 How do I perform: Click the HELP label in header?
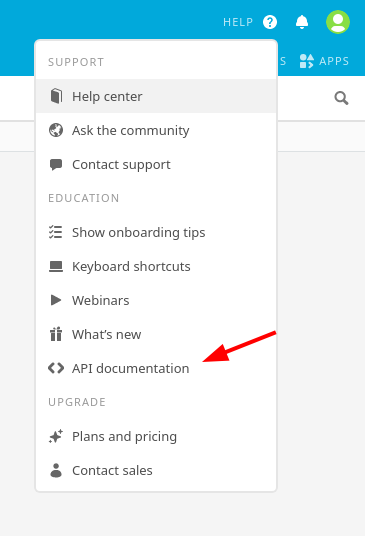click(238, 22)
